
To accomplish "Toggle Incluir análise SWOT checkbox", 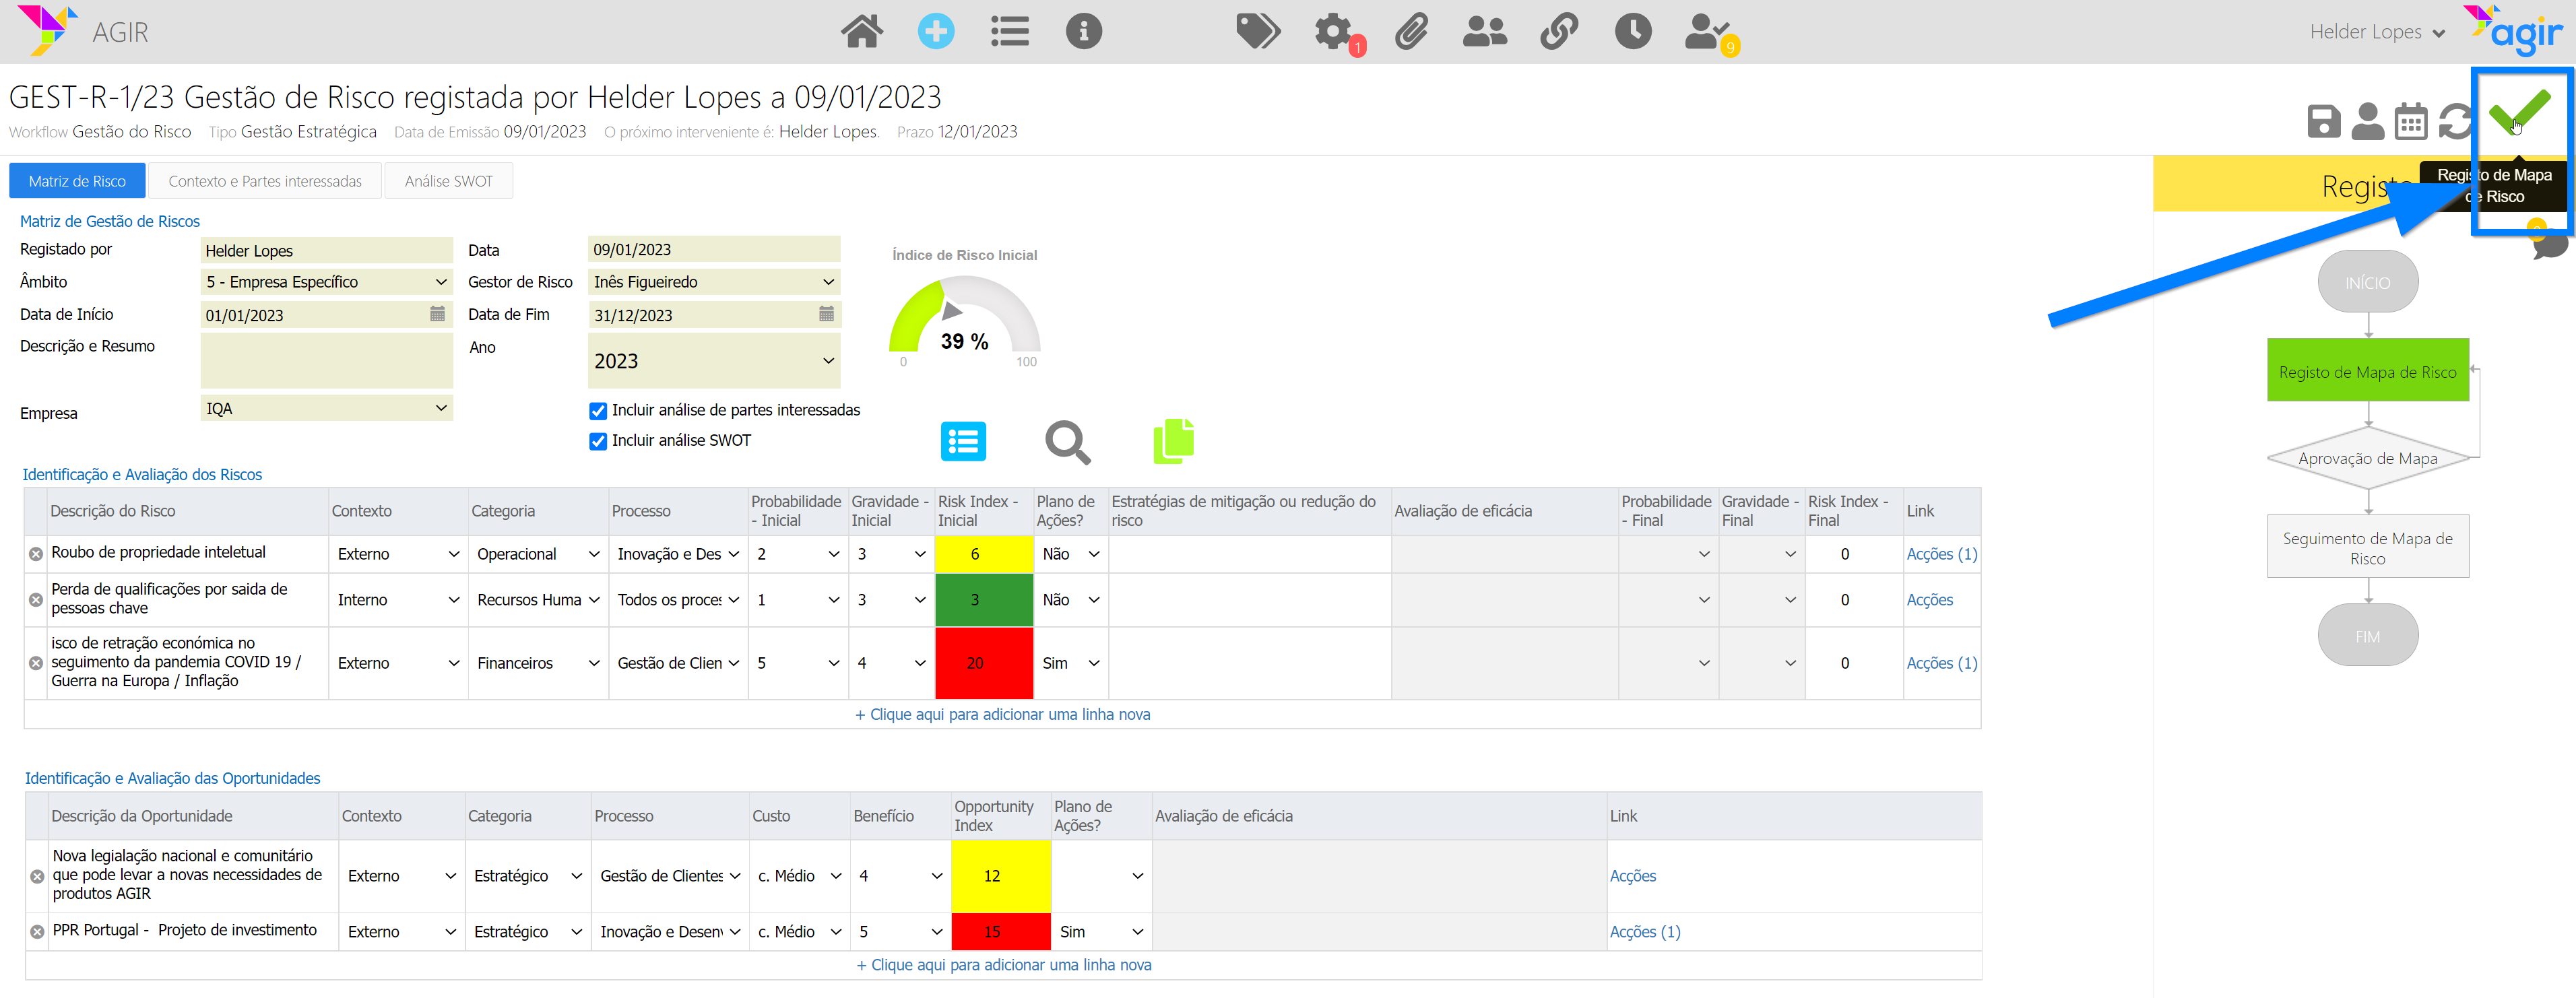I will [x=598, y=441].
